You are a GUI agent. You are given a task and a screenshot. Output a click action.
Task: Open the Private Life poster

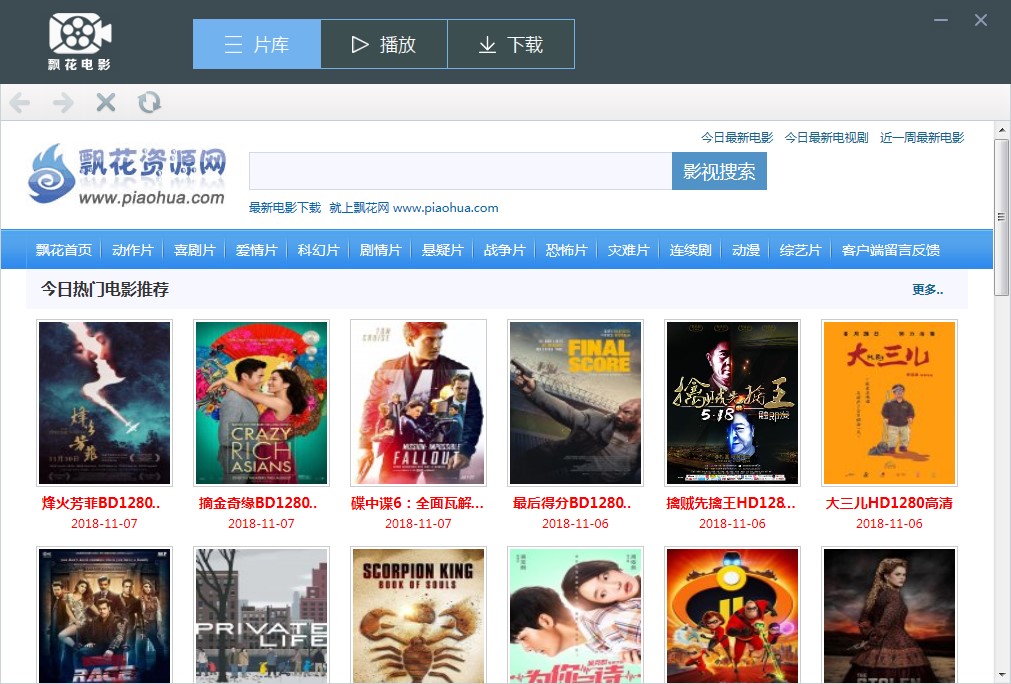pyautogui.click(x=261, y=616)
